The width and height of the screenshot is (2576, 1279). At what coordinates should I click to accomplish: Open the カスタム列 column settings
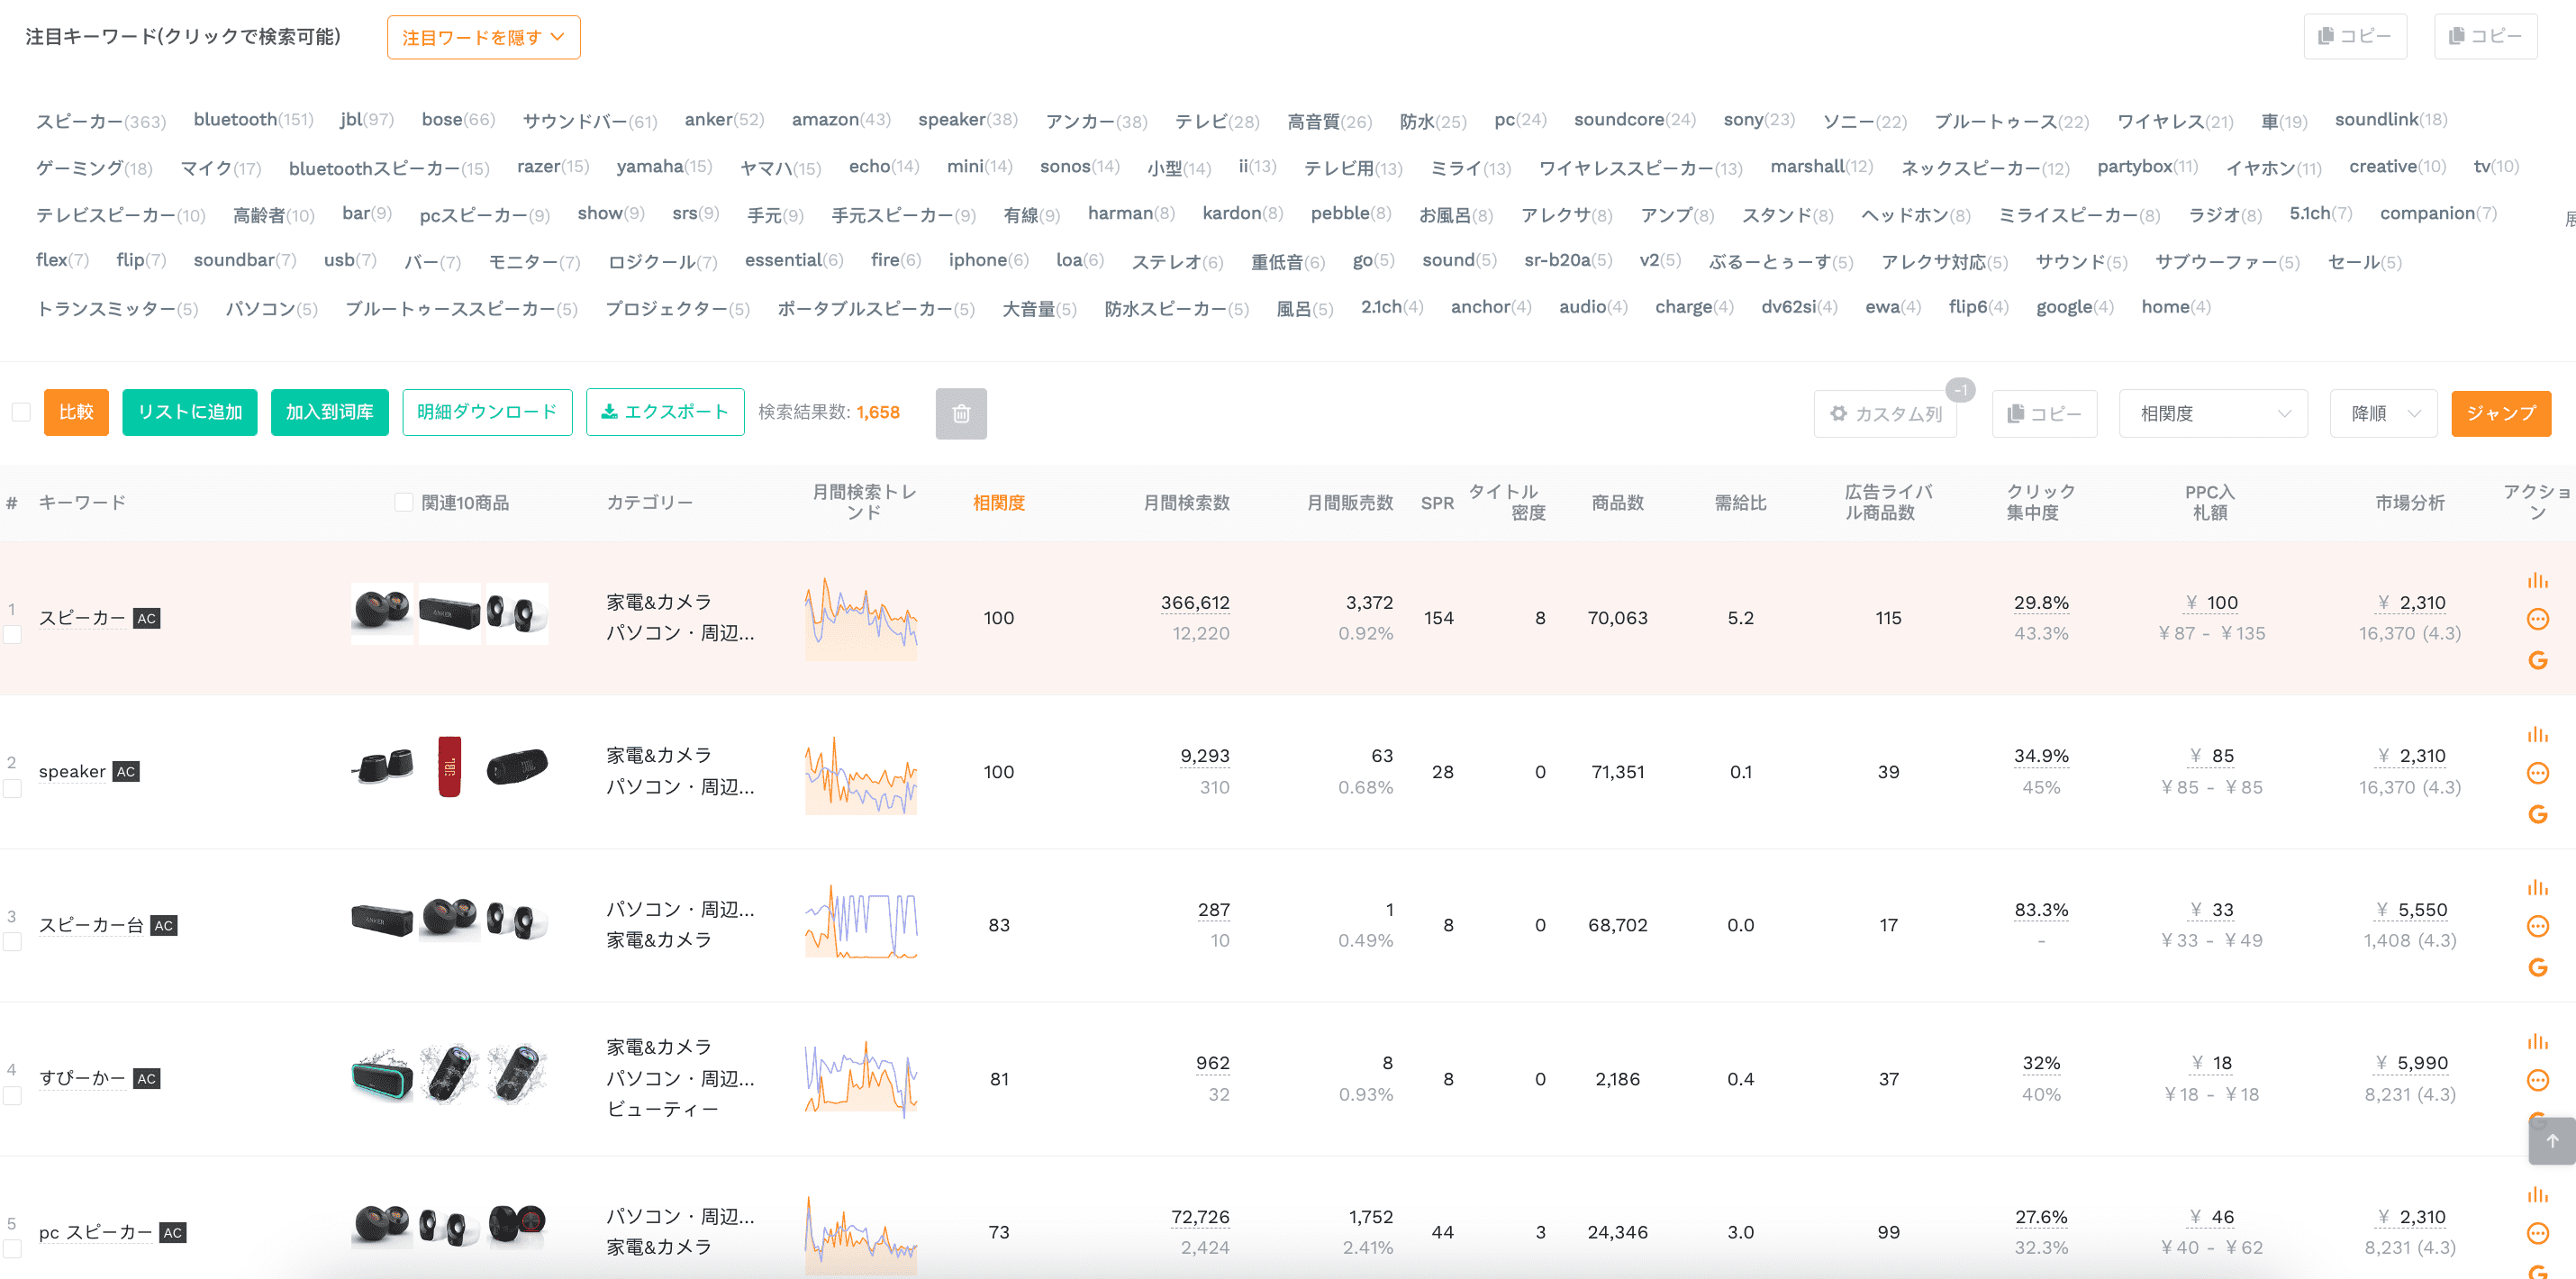coord(1885,413)
